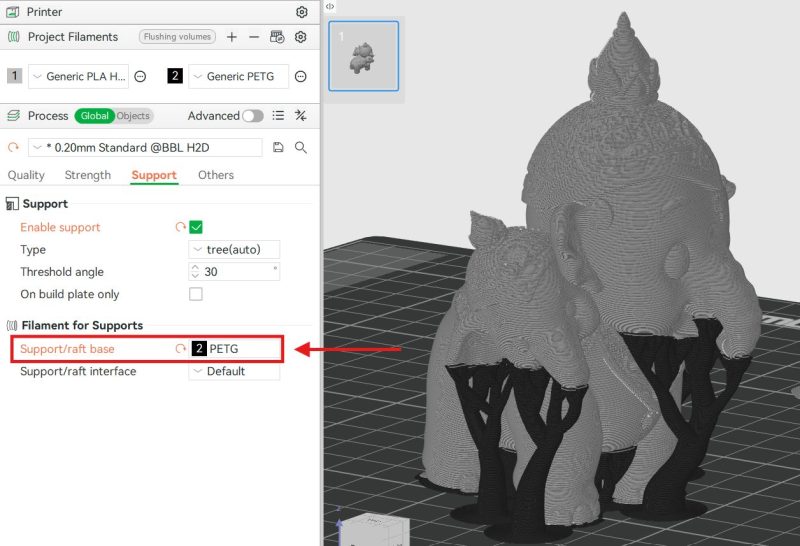Uncheck the Enable support checkbox
This screenshot has height=546, width=800.
[196, 227]
